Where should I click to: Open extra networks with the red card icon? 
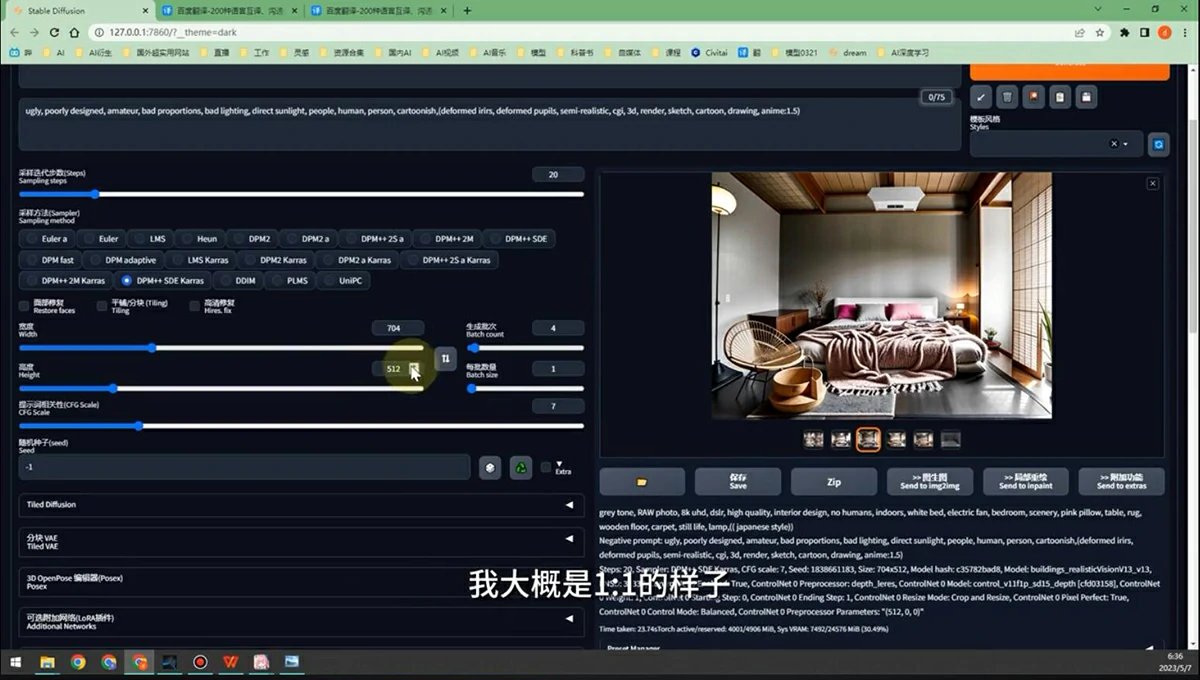(1034, 97)
